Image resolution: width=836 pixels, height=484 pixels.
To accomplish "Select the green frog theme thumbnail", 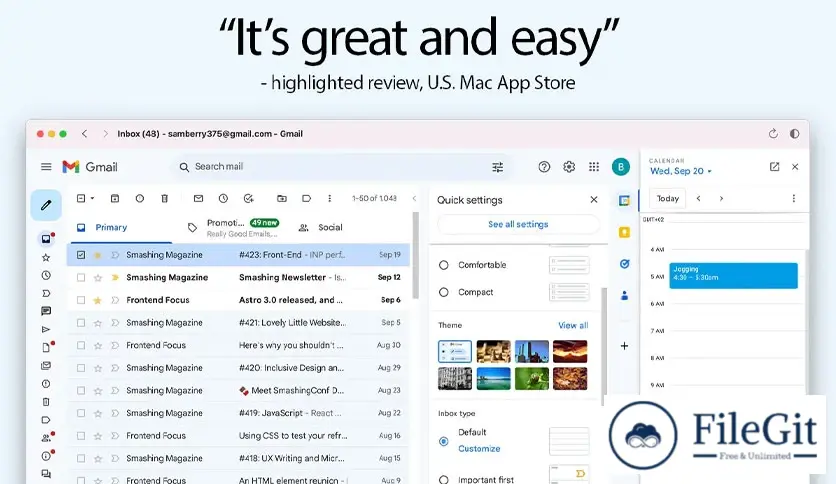I will 532,378.
